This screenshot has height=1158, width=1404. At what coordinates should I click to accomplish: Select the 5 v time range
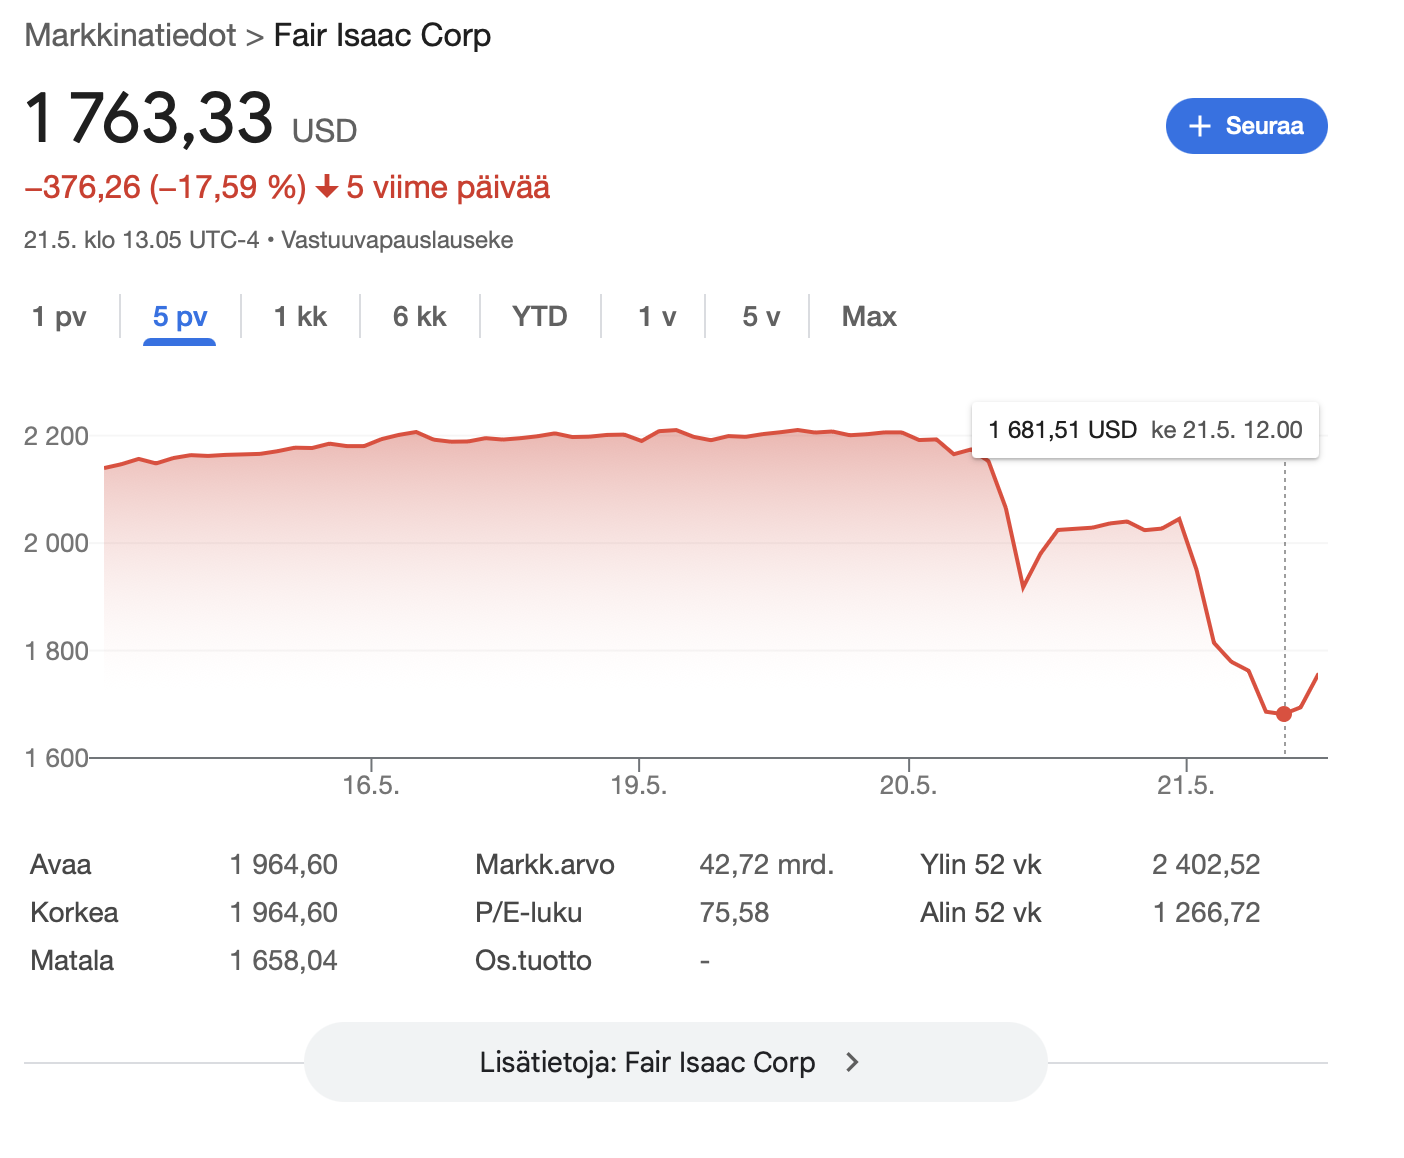click(761, 317)
